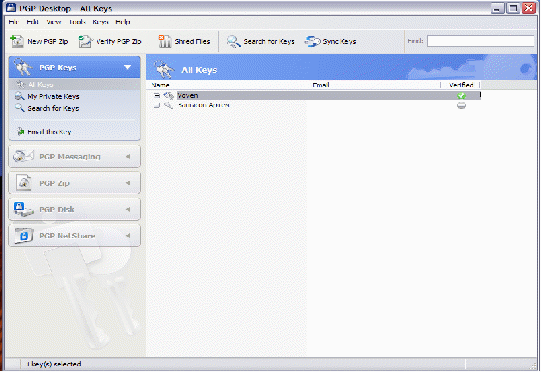Click the Search for Keys magnifier icon in toolbar

pyautogui.click(x=234, y=41)
